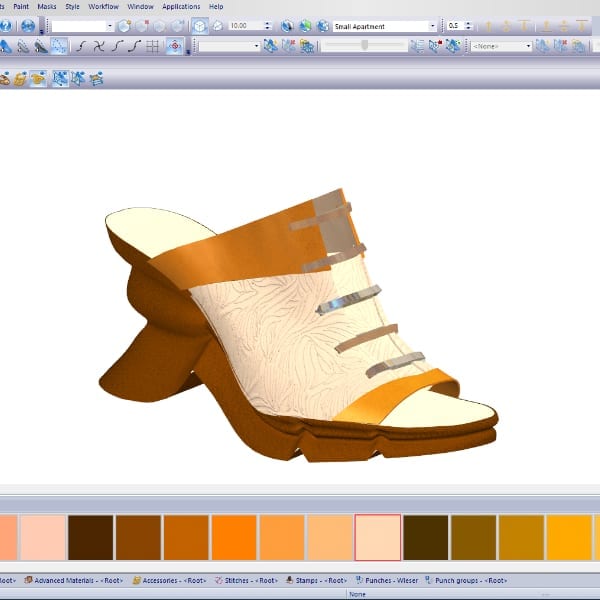
Task: Click the blue globe icon beside Help button
Action: pos(28,25)
